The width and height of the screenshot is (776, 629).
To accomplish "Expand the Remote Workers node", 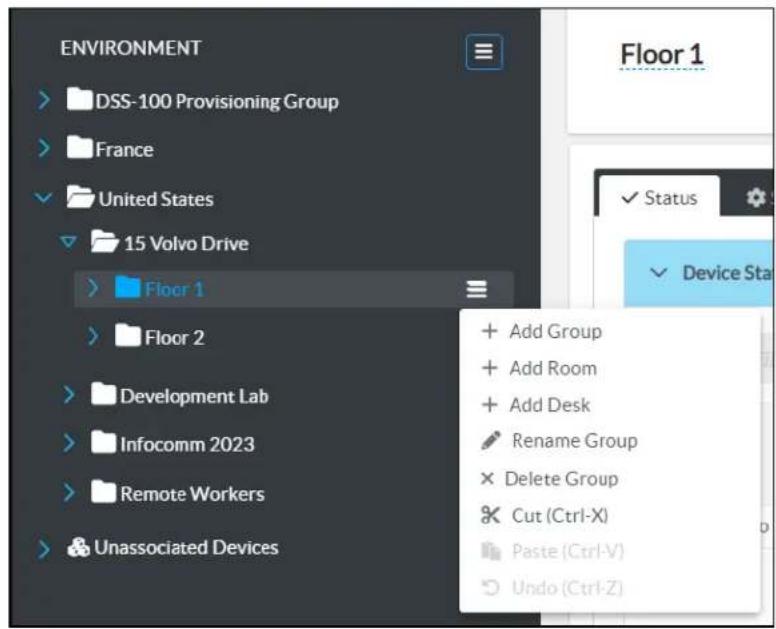I will pos(69,493).
